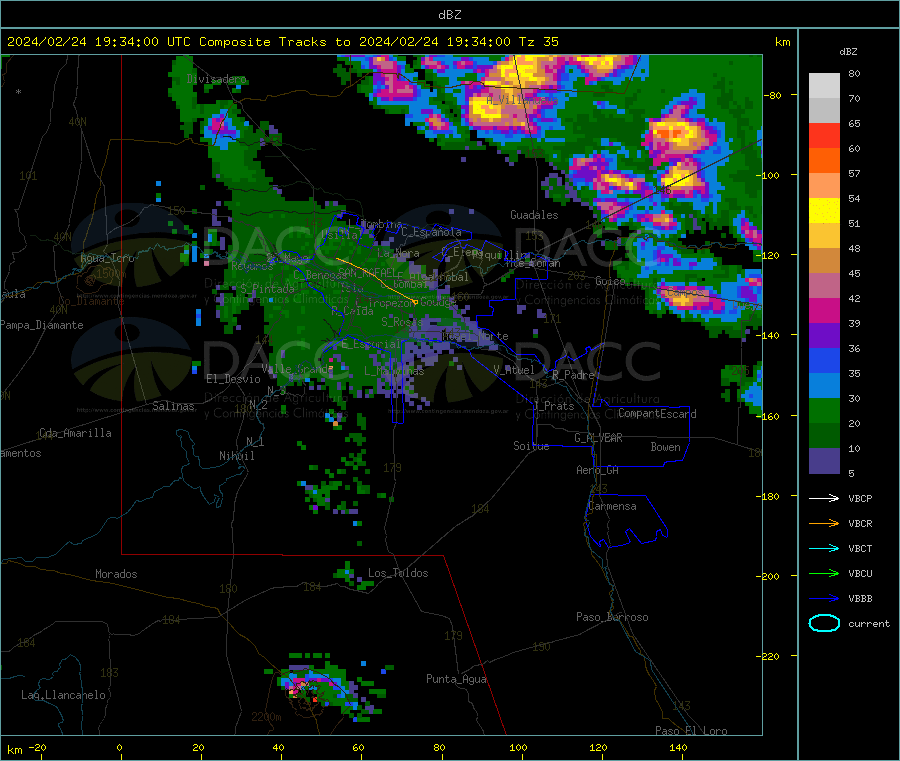Click the 'Tz 35' threshold text
The width and height of the screenshot is (900, 761).
(538, 42)
